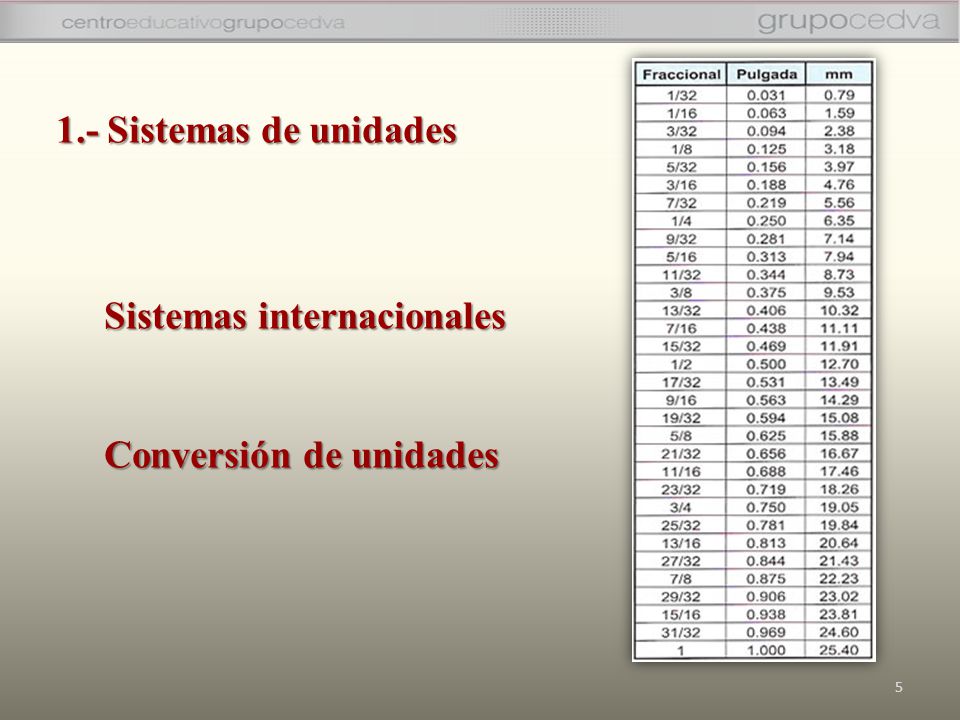Click the '4.76' mm value
Image resolution: width=960 pixels, height=720 pixels.
click(x=839, y=185)
